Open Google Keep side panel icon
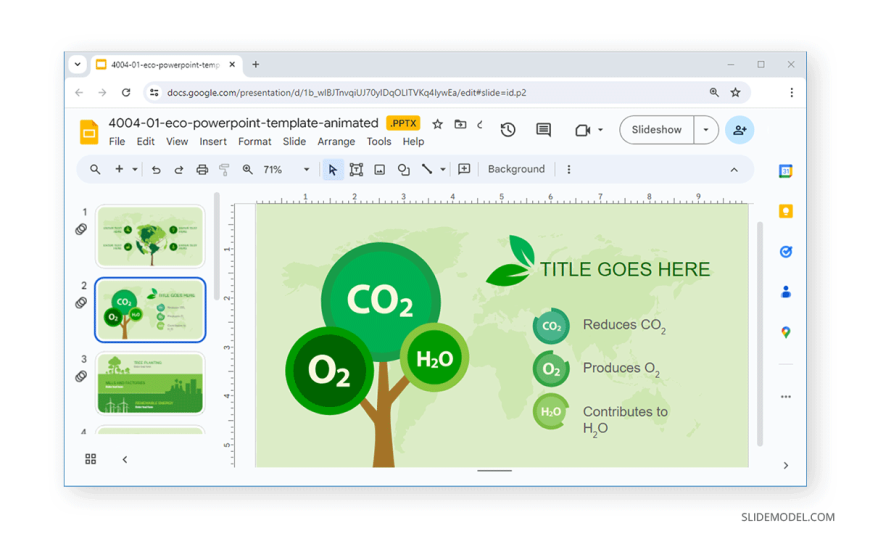 [786, 211]
